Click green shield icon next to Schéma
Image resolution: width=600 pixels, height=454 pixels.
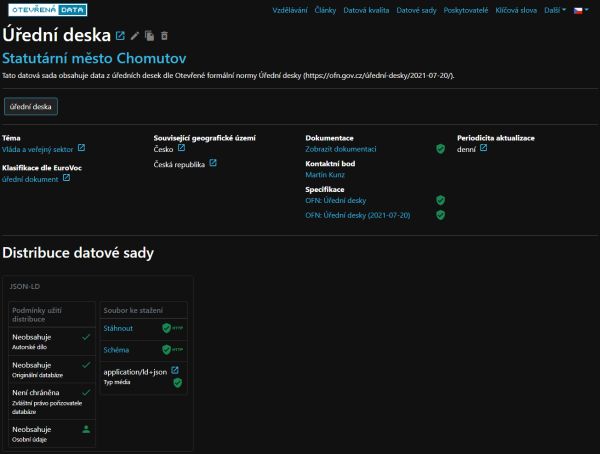(x=166, y=349)
